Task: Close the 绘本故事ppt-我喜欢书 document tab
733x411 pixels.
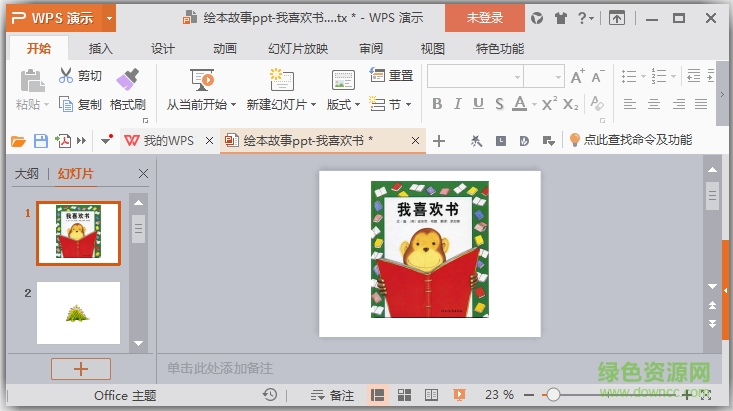Action: click(415, 140)
